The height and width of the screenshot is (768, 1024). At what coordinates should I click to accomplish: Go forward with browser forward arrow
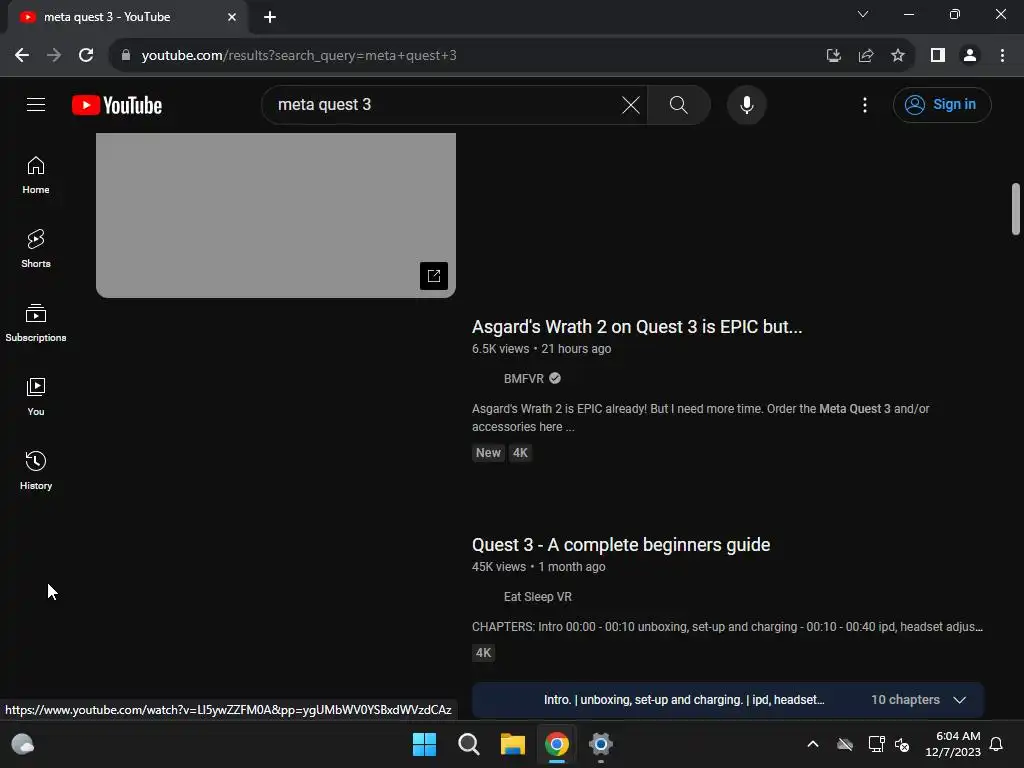[x=54, y=55]
